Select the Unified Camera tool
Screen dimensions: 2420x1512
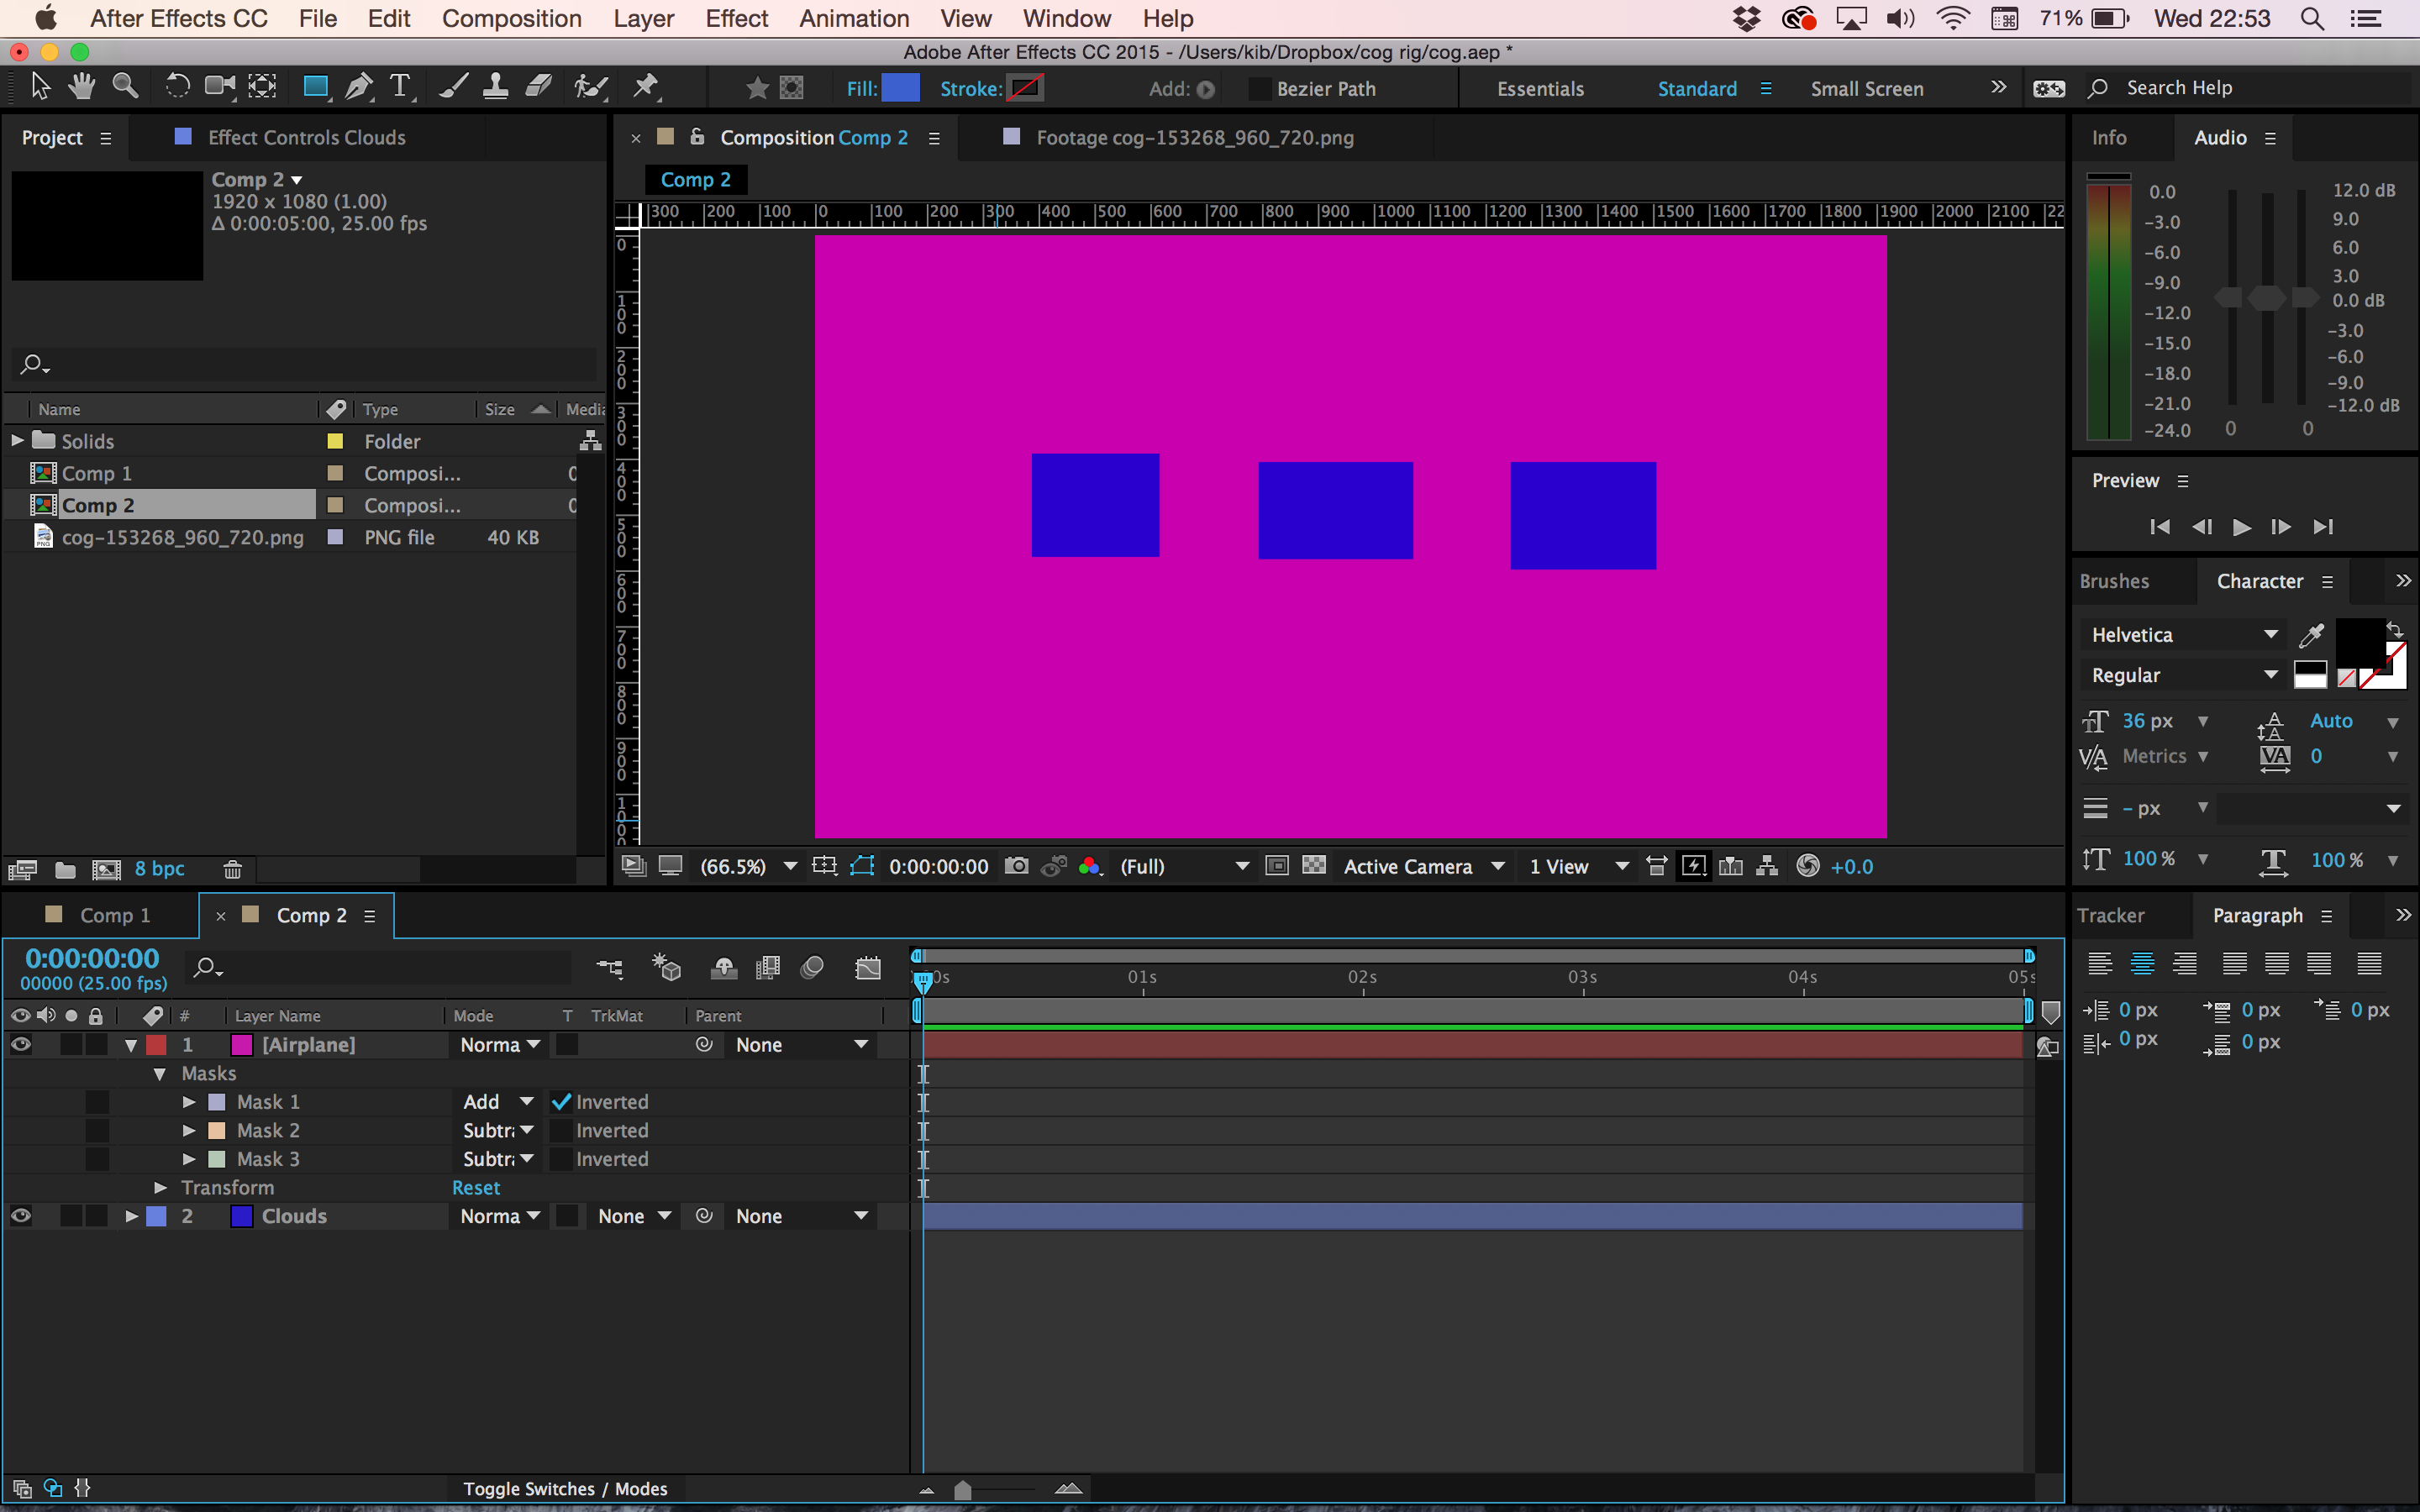coord(219,87)
